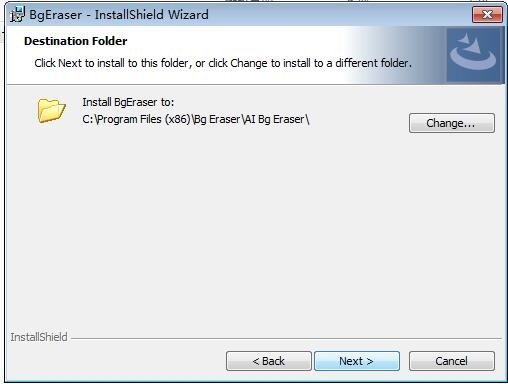The height and width of the screenshot is (384, 508).
Task: Open the Change... folder dialog
Action: click(452, 123)
